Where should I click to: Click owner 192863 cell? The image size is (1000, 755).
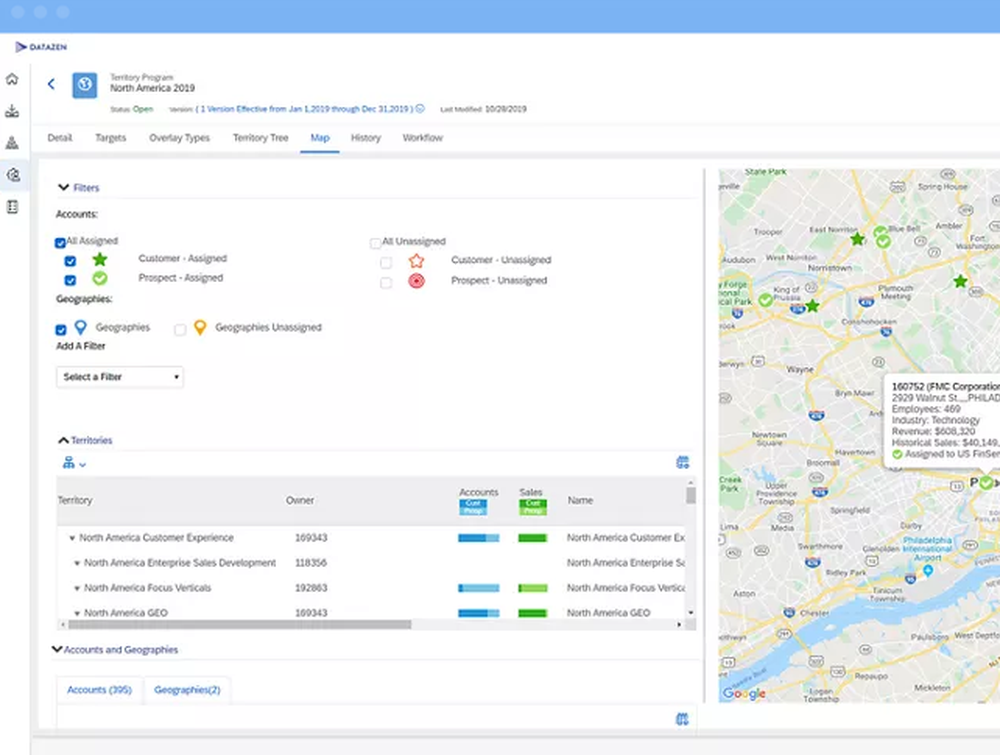(311, 588)
